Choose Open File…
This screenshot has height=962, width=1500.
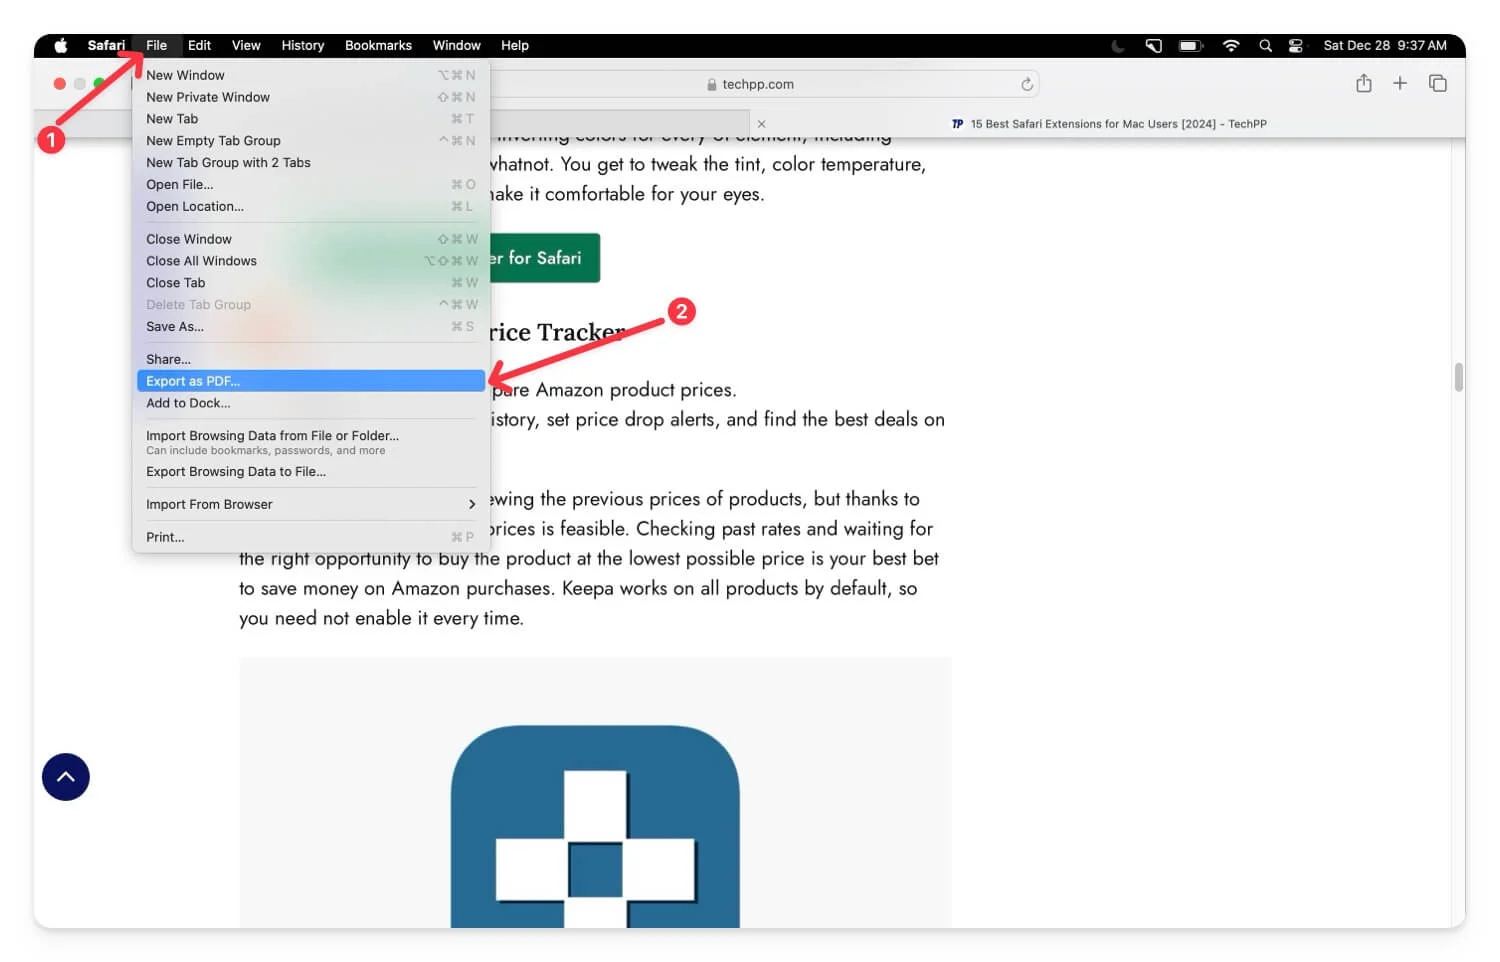coord(311,185)
